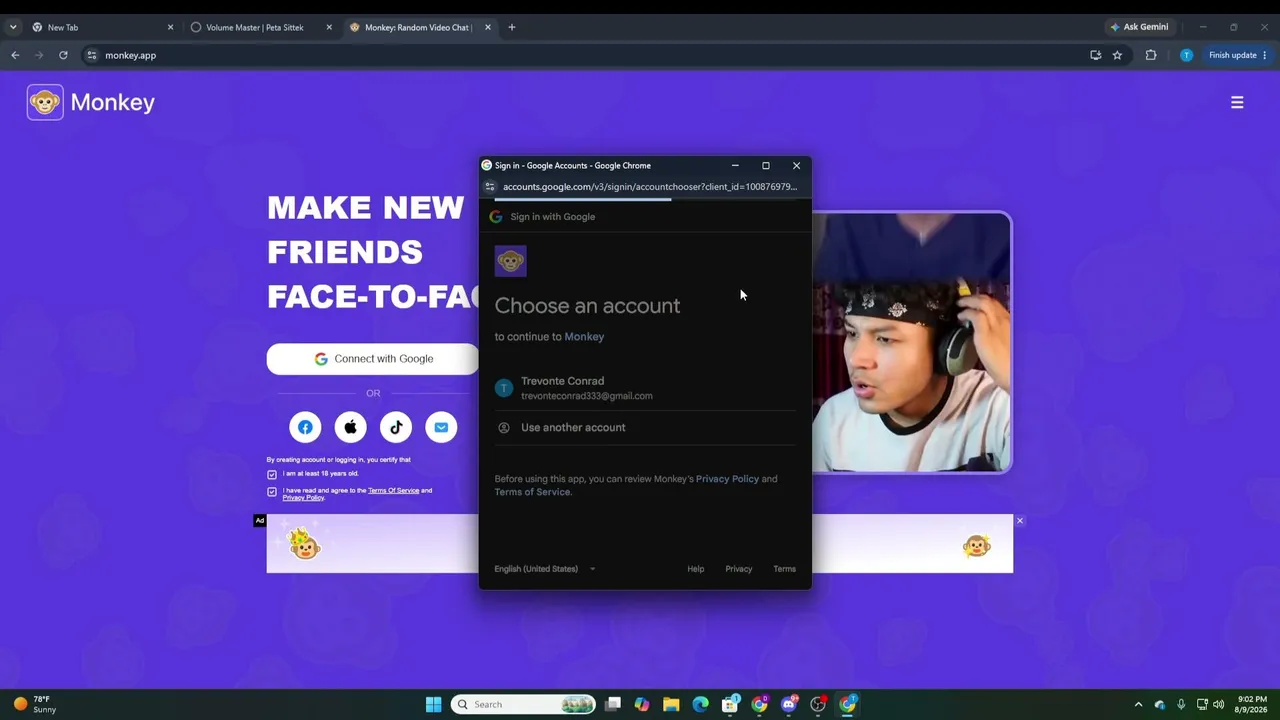This screenshot has height=720, width=1280.
Task: Open the Chrome profile avatar
Action: click(1186, 55)
